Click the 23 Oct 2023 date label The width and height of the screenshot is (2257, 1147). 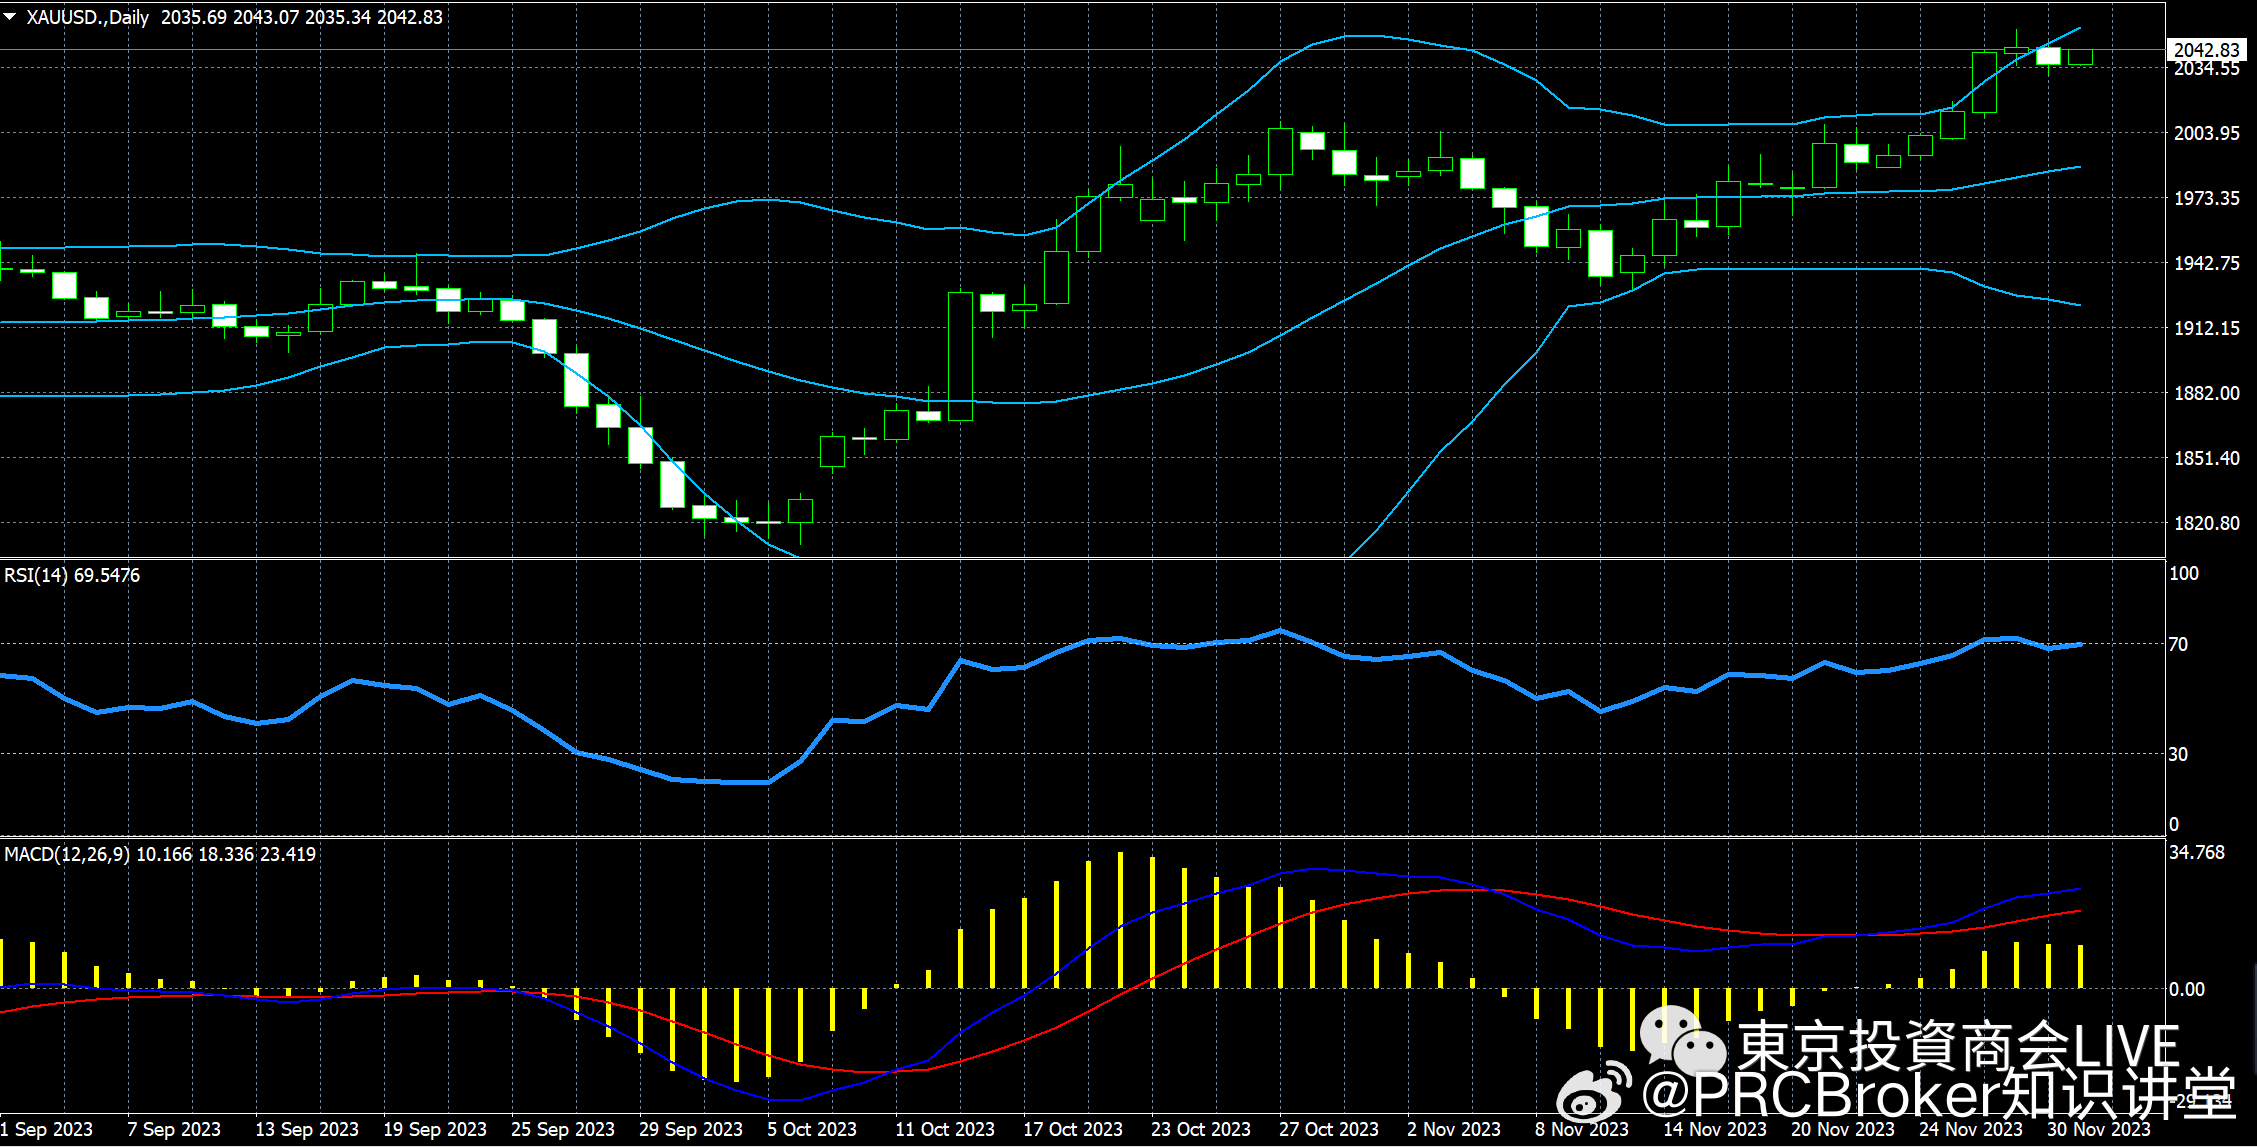(1201, 1129)
